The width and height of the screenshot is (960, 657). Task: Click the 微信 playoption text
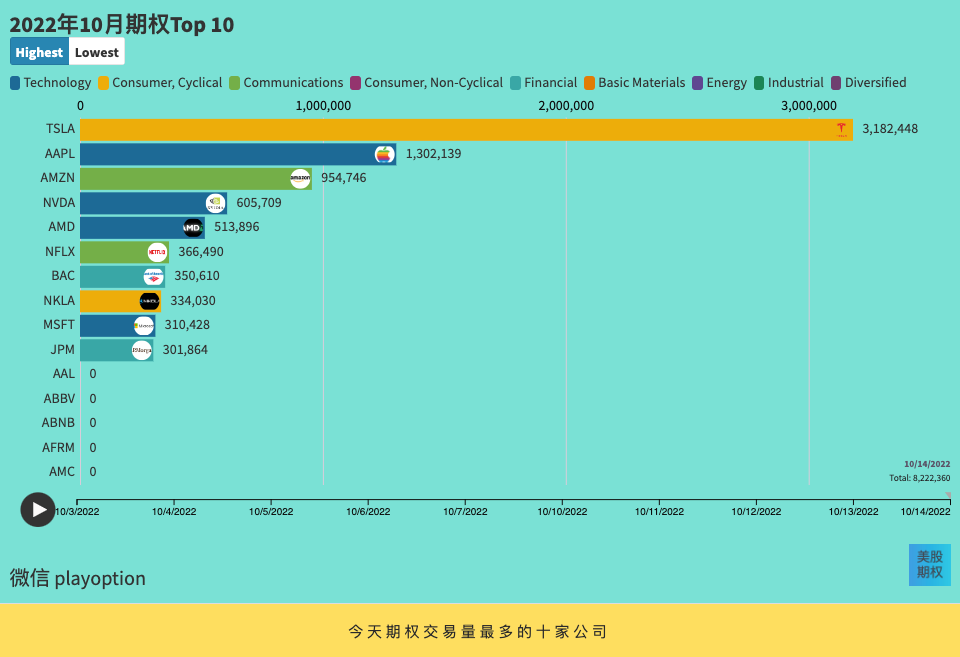coord(78,578)
